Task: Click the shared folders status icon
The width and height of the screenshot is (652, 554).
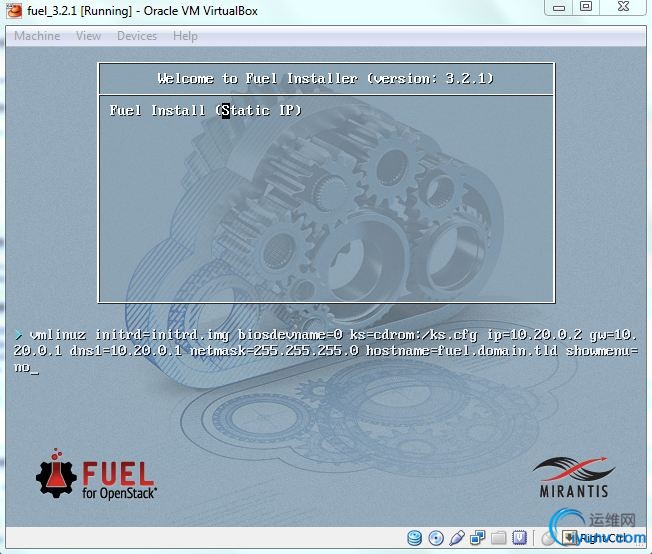Action: pyautogui.click(x=498, y=538)
